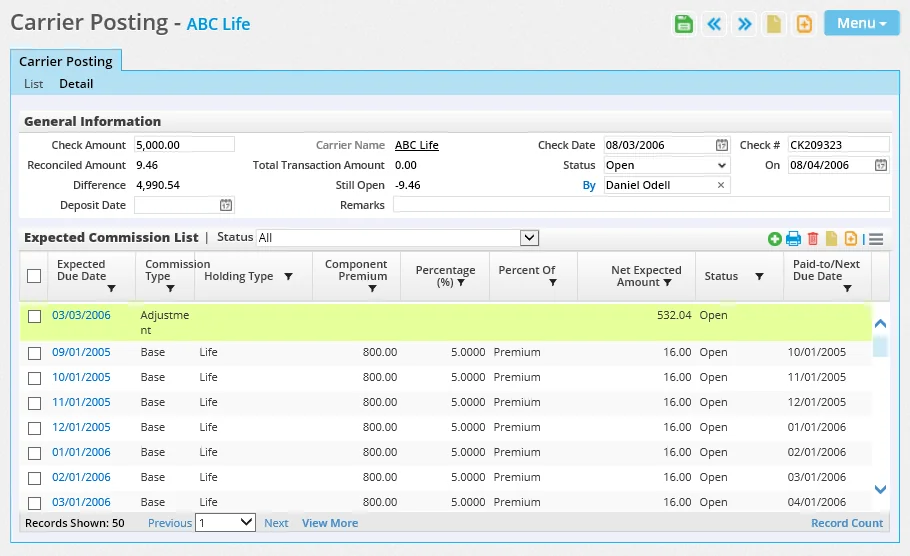Open the blue Menu button
The image size is (910, 556).
861,24
